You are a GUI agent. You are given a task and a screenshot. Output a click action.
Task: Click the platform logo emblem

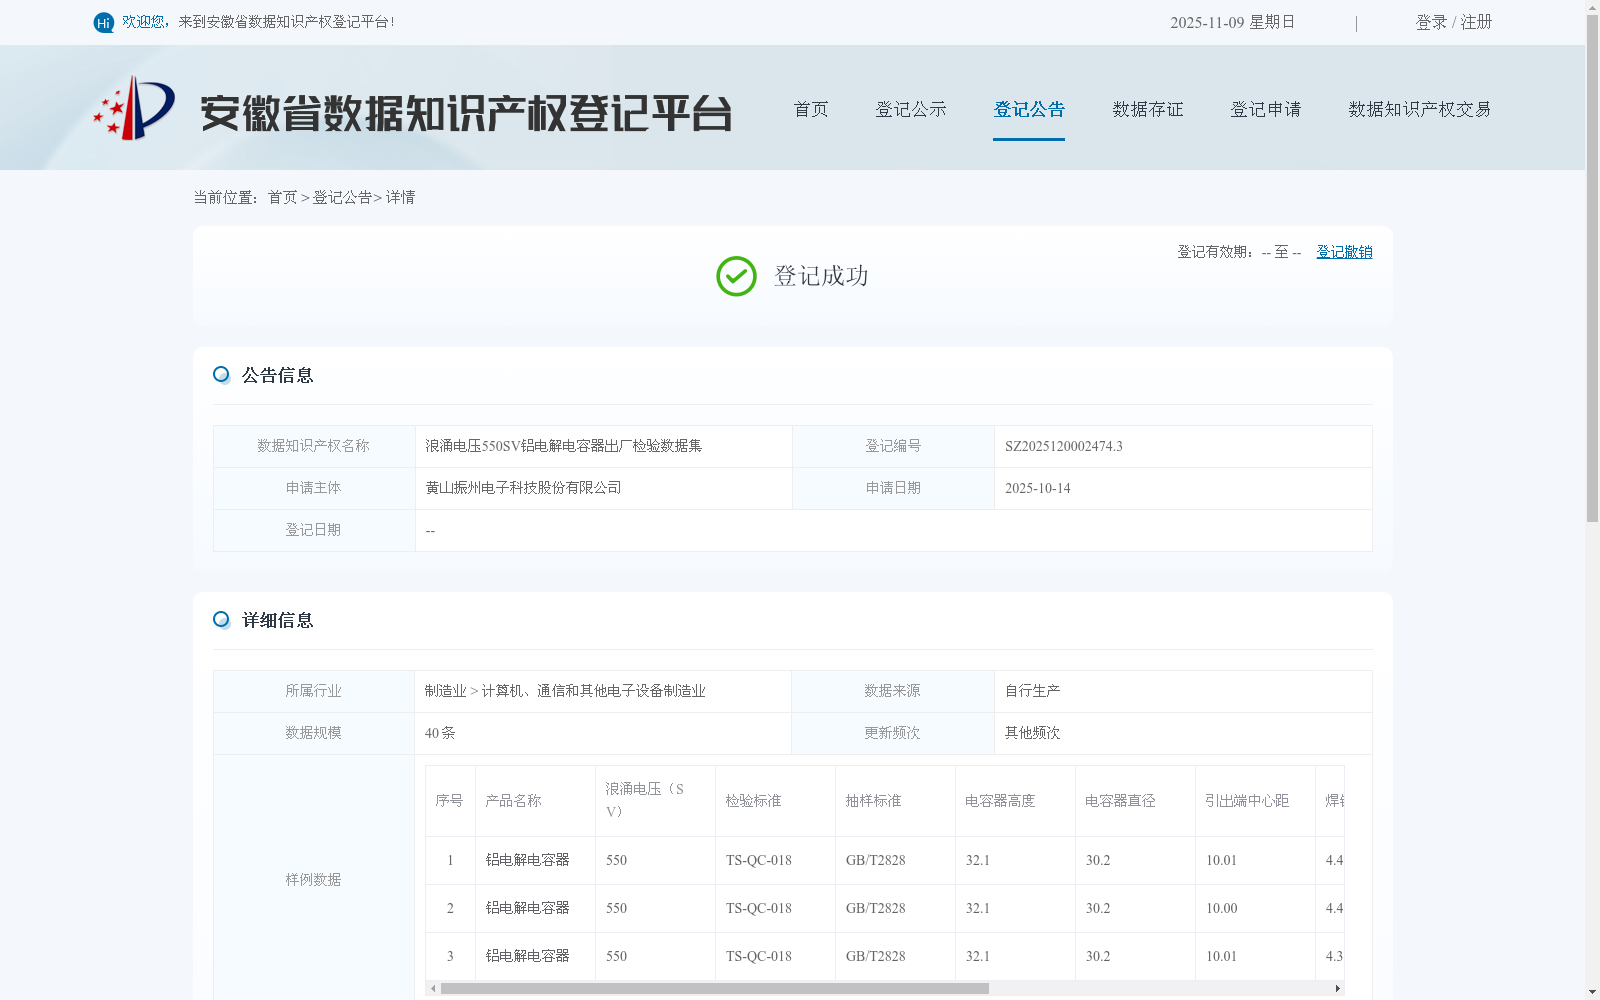[134, 108]
